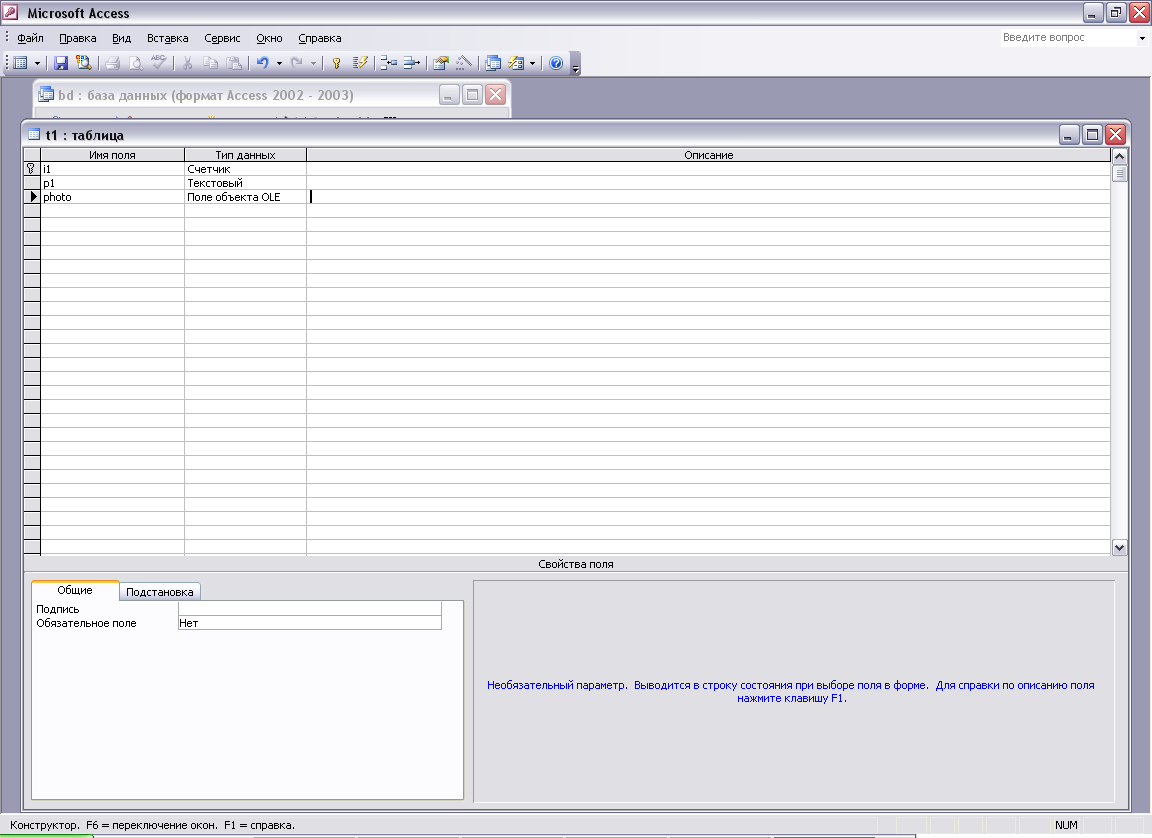Open the Вставка menu
The height and width of the screenshot is (838, 1152).
tap(168, 38)
